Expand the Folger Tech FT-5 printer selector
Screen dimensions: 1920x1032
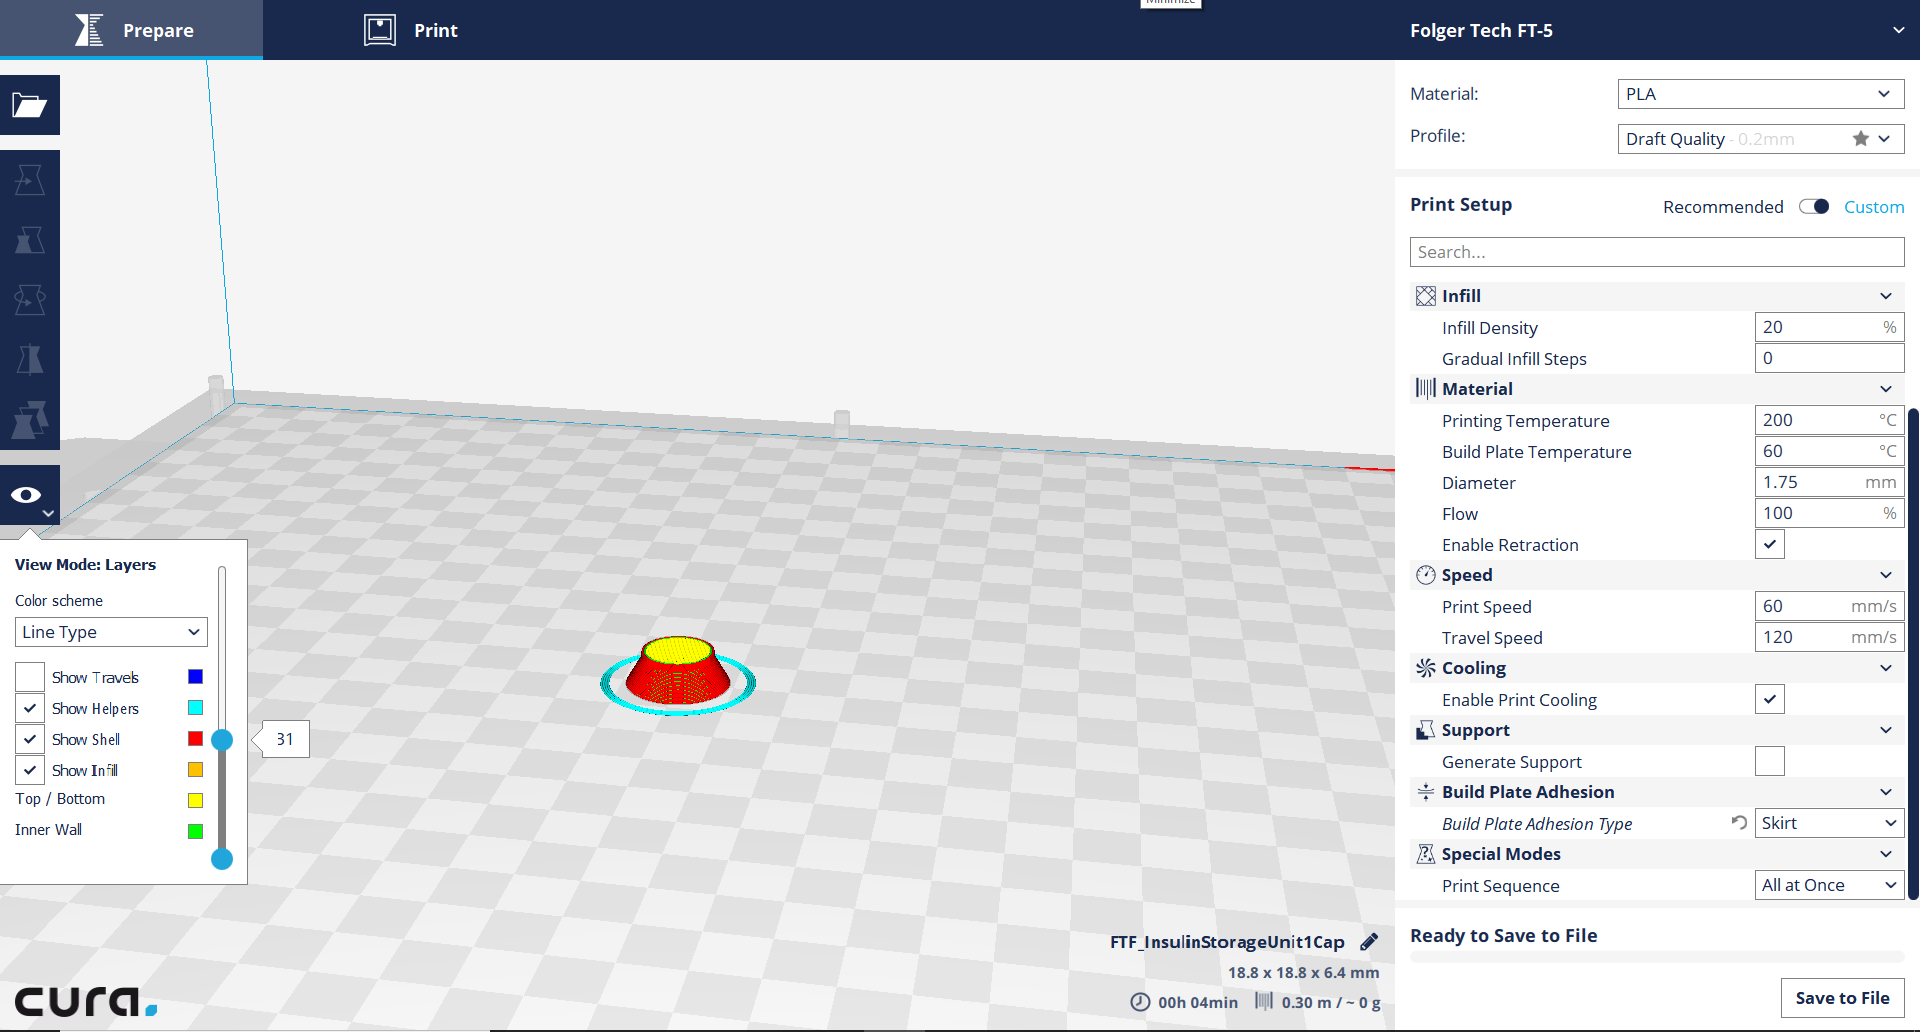(1657, 30)
